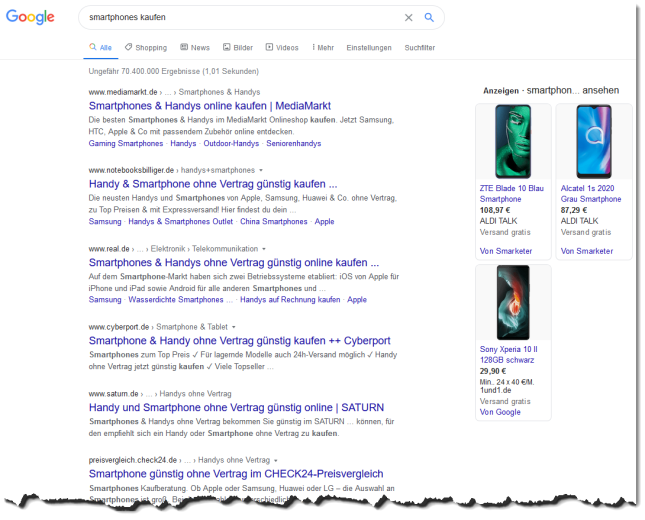
Task: Expand dropdown arrow beside check24.de URL
Action: 276,460
